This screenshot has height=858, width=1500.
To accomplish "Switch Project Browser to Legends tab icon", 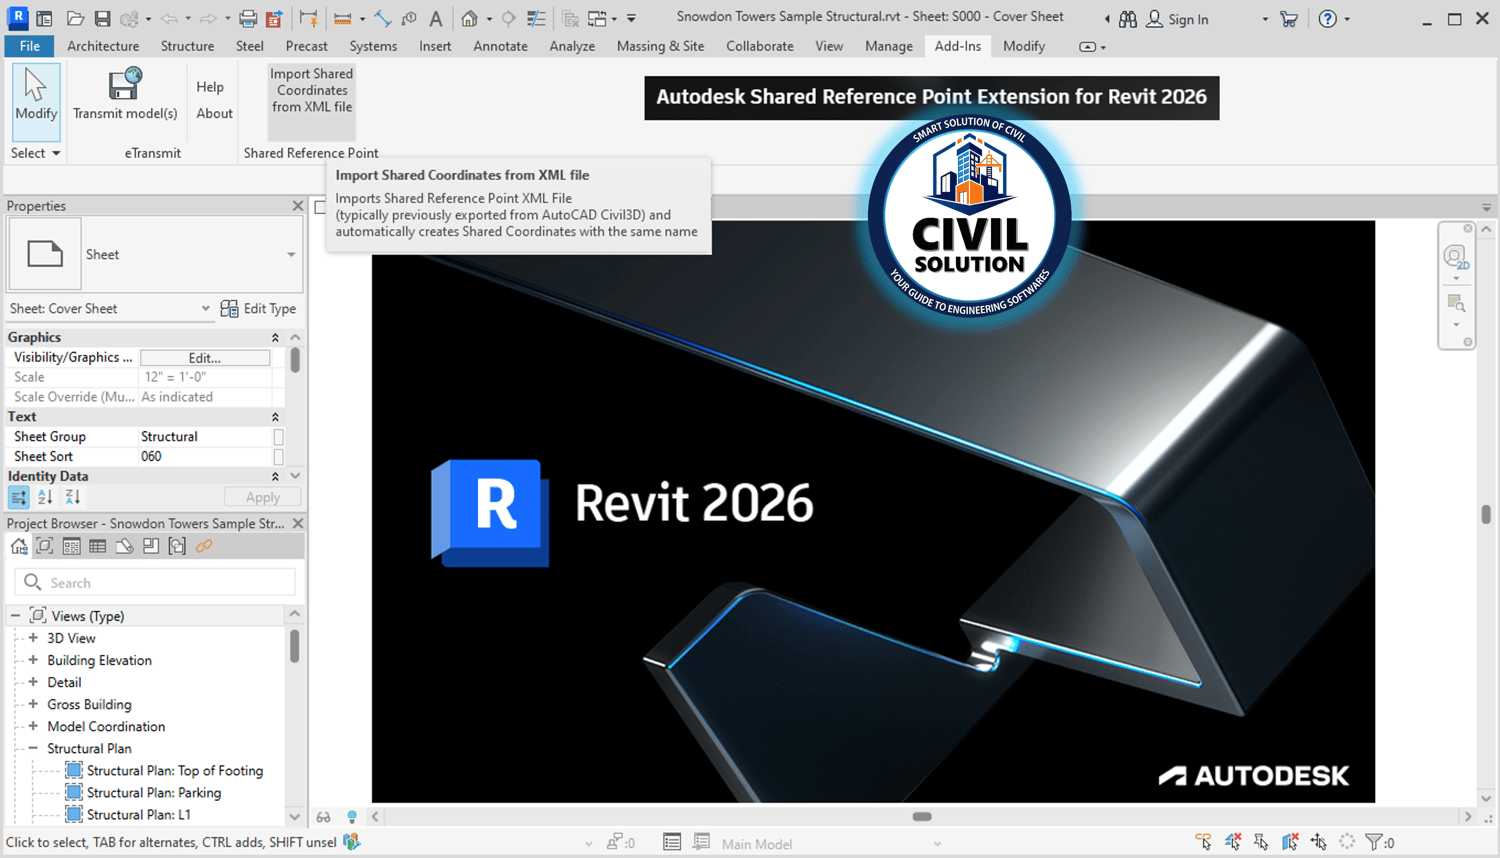I will pyautogui.click(x=71, y=546).
